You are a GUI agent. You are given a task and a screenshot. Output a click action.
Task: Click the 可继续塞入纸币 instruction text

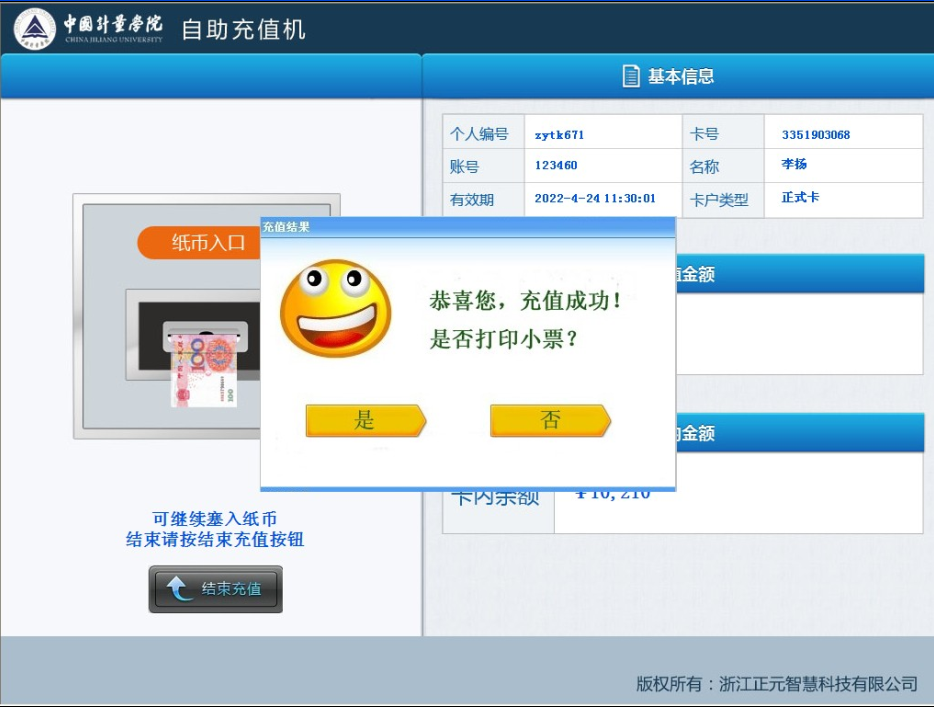[x=214, y=519]
